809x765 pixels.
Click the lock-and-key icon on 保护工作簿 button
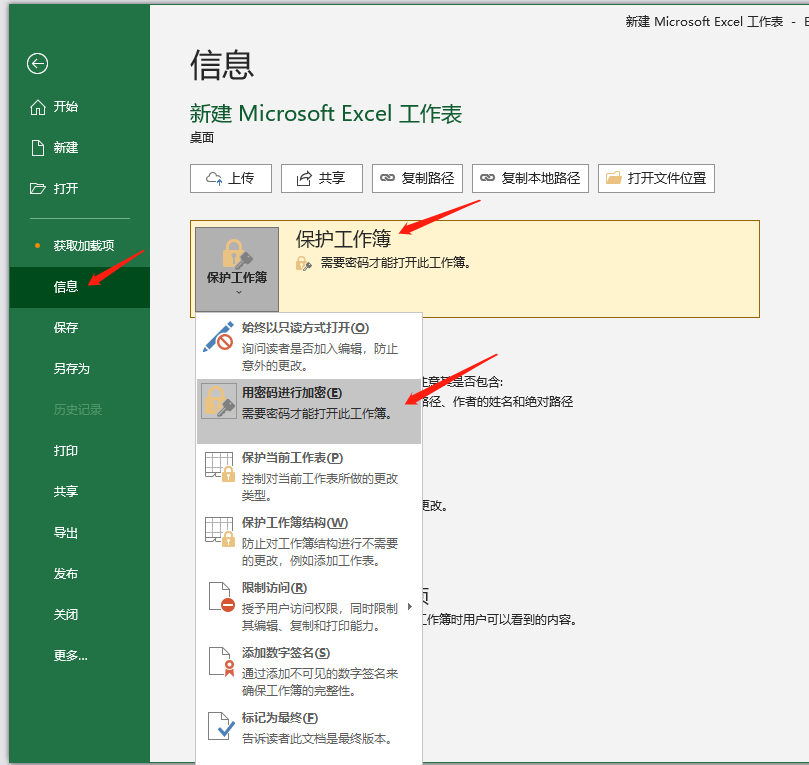tap(236, 253)
